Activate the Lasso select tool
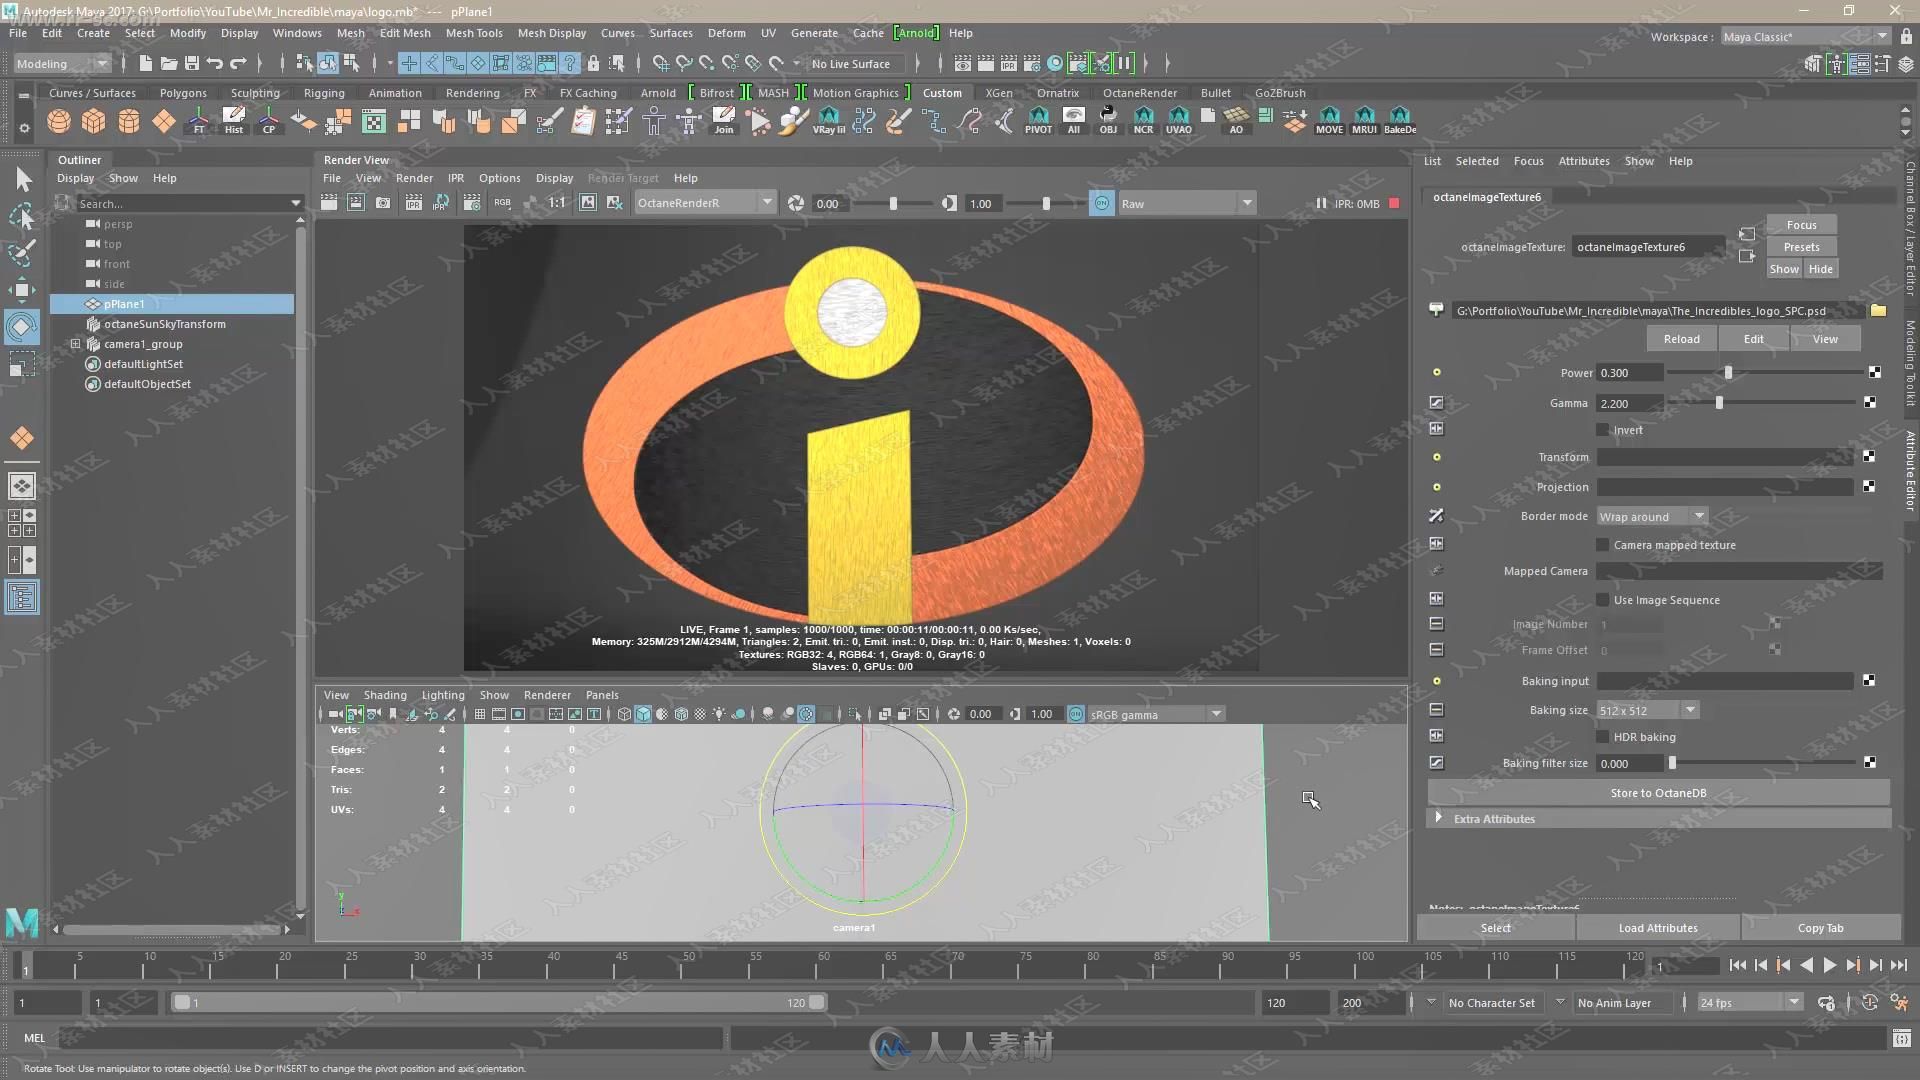The width and height of the screenshot is (1920, 1080). [22, 216]
